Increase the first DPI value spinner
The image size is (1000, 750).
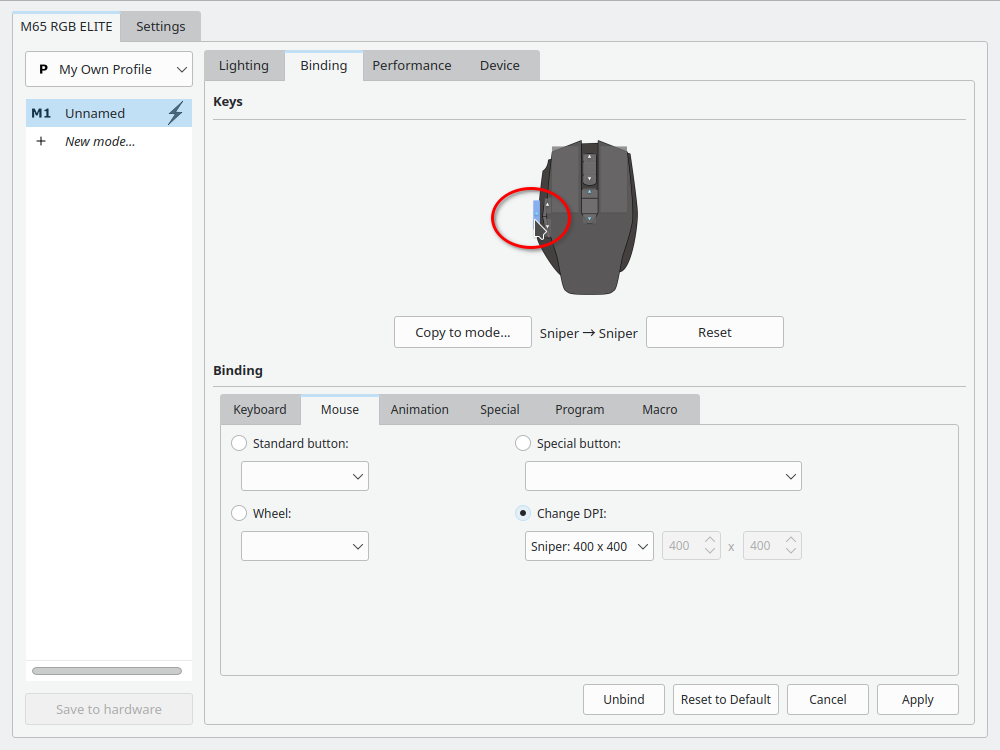[x=710, y=540]
